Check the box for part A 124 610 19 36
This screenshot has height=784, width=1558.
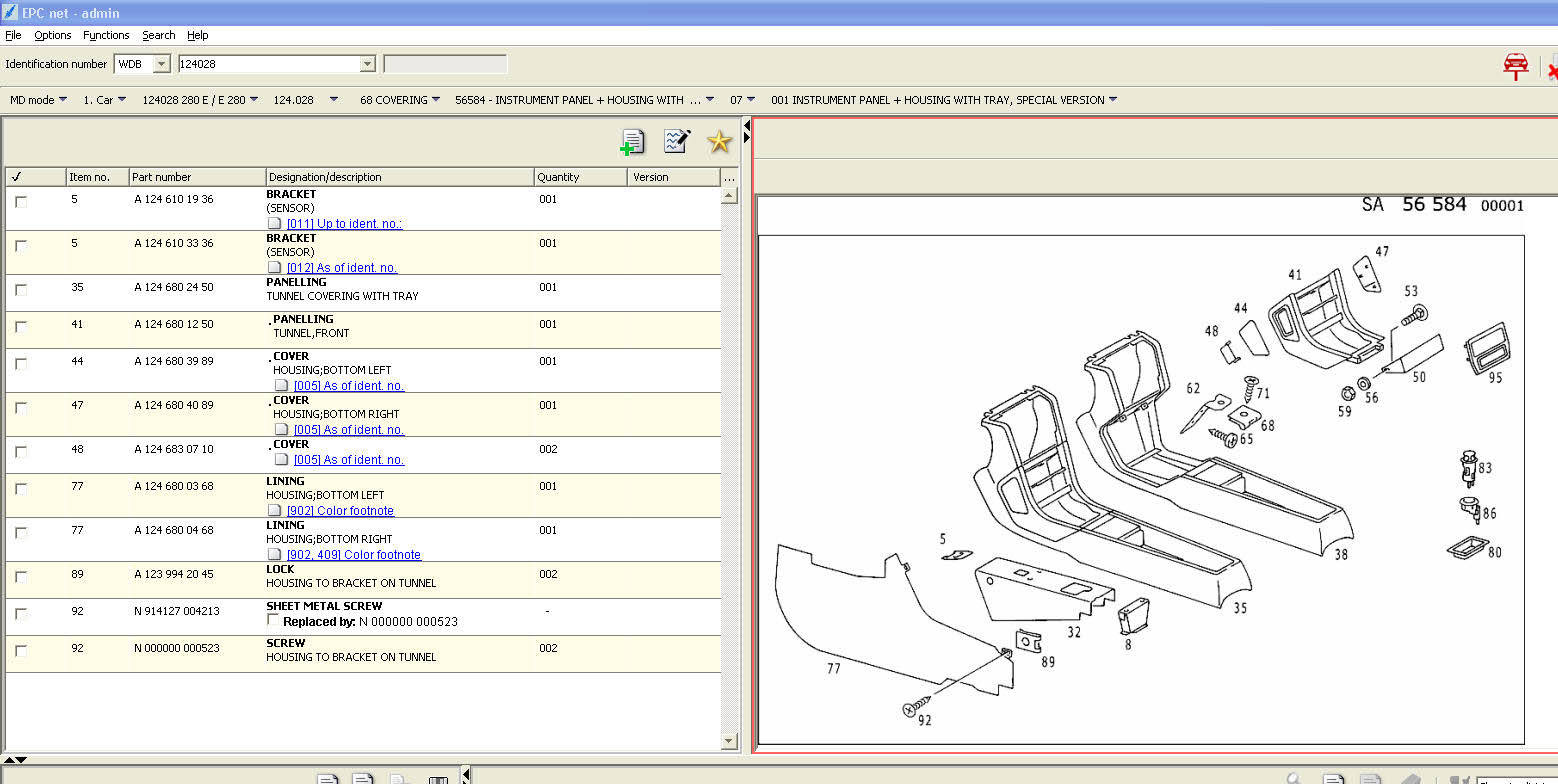(21, 201)
